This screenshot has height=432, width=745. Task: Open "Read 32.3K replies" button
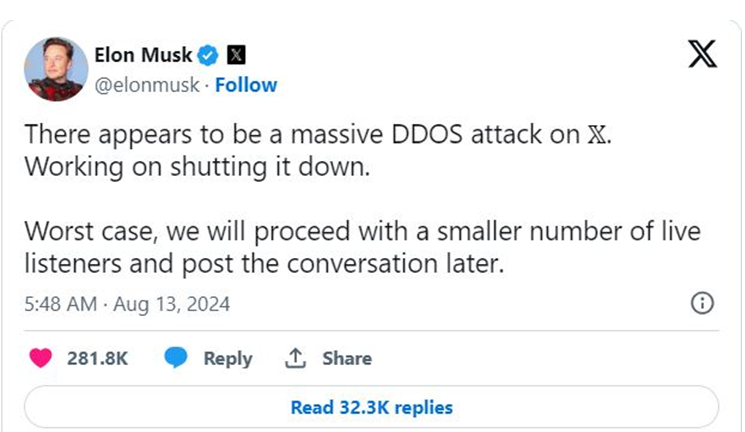point(371,407)
